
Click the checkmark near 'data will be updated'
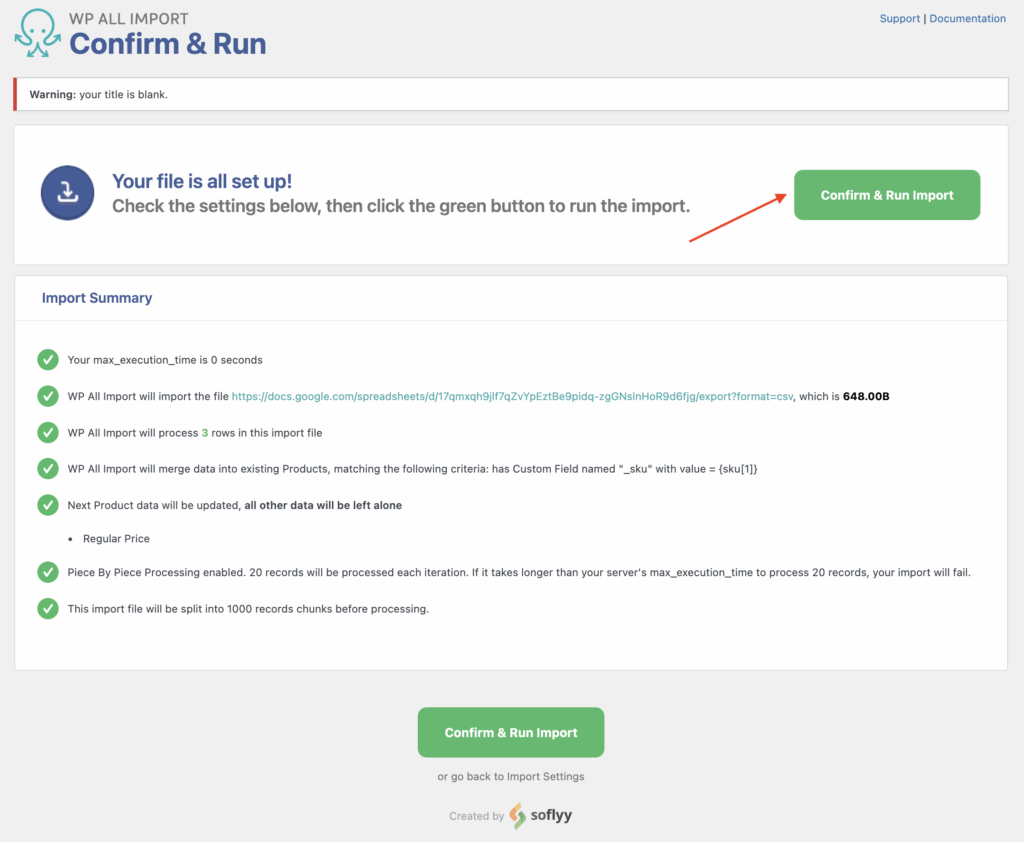[48, 504]
